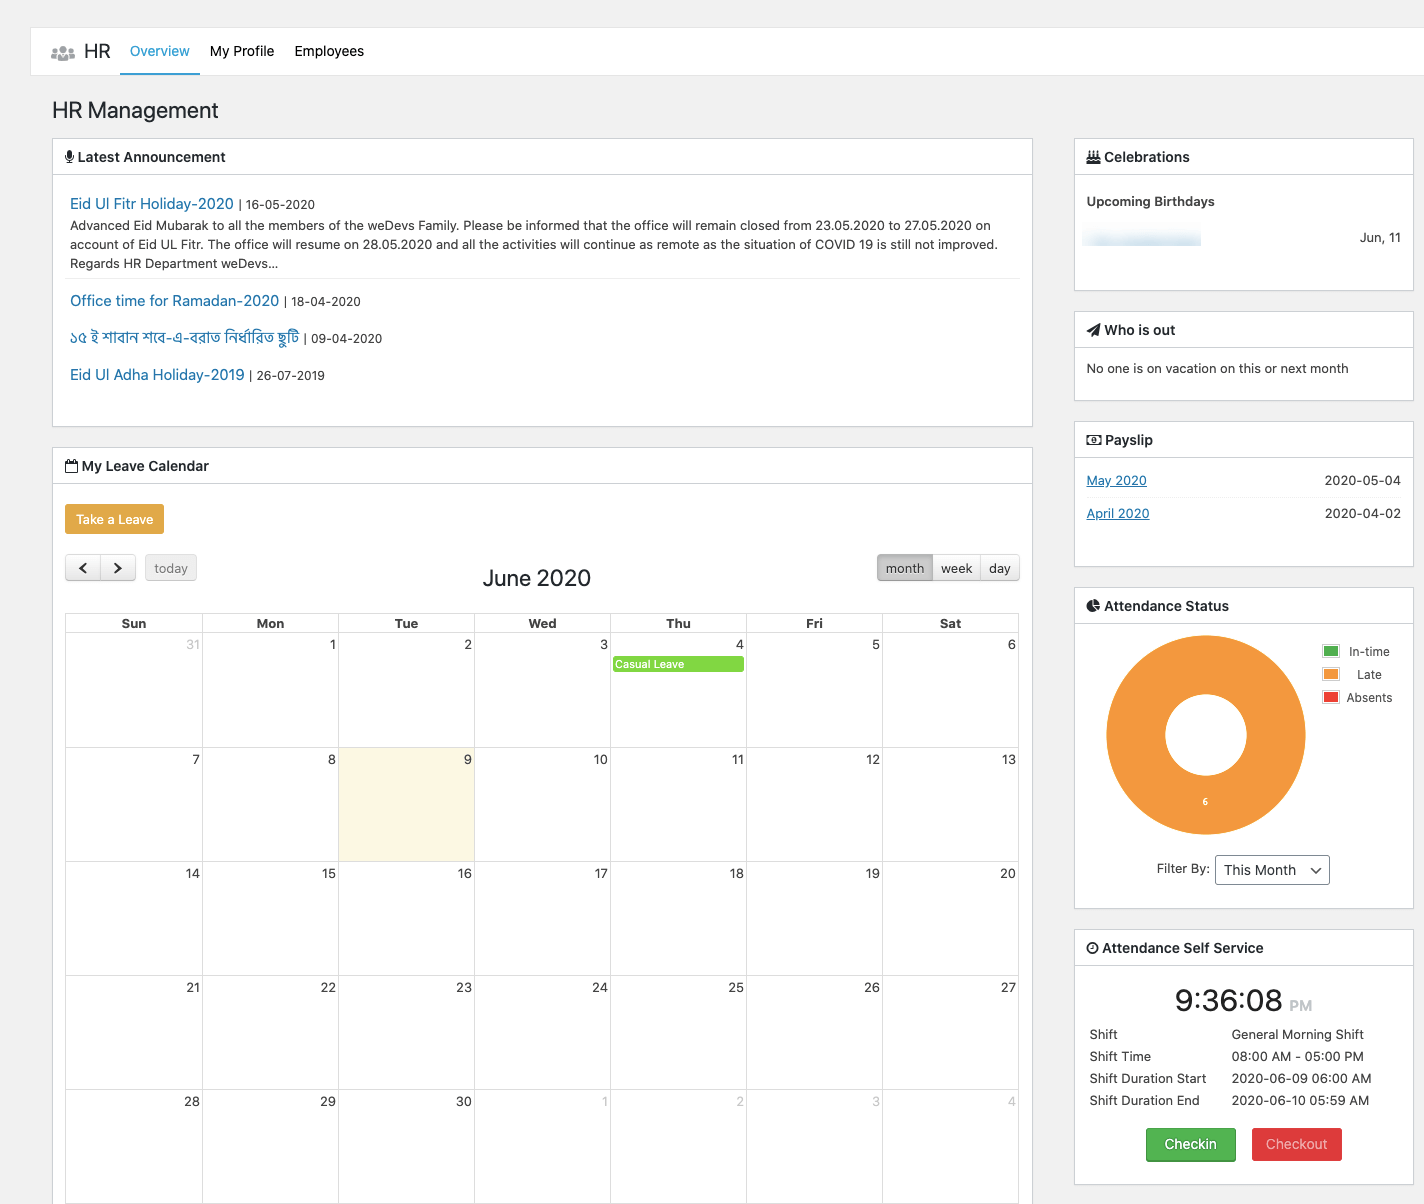1424x1204 pixels.
Task: Click the globe icon beside Attendance Status
Action: (1092, 605)
